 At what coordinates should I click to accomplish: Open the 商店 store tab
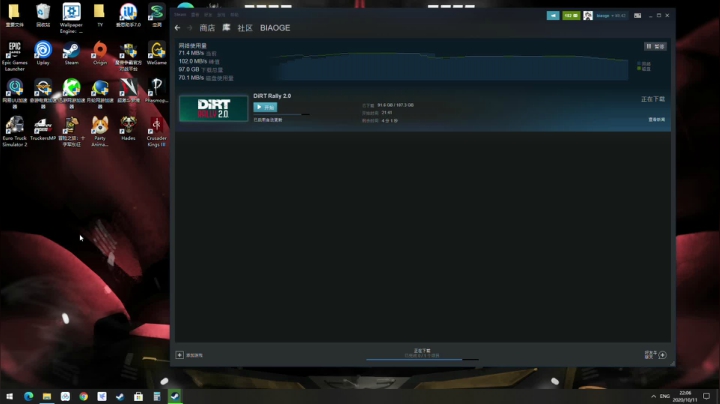point(207,28)
